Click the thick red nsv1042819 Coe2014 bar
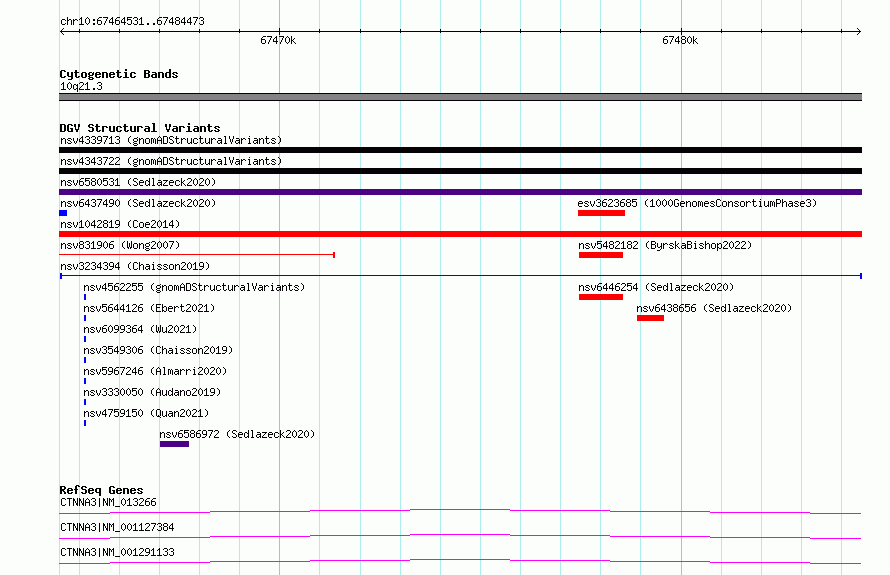This screenshot has width=890, height=575. tap(460, 234)
